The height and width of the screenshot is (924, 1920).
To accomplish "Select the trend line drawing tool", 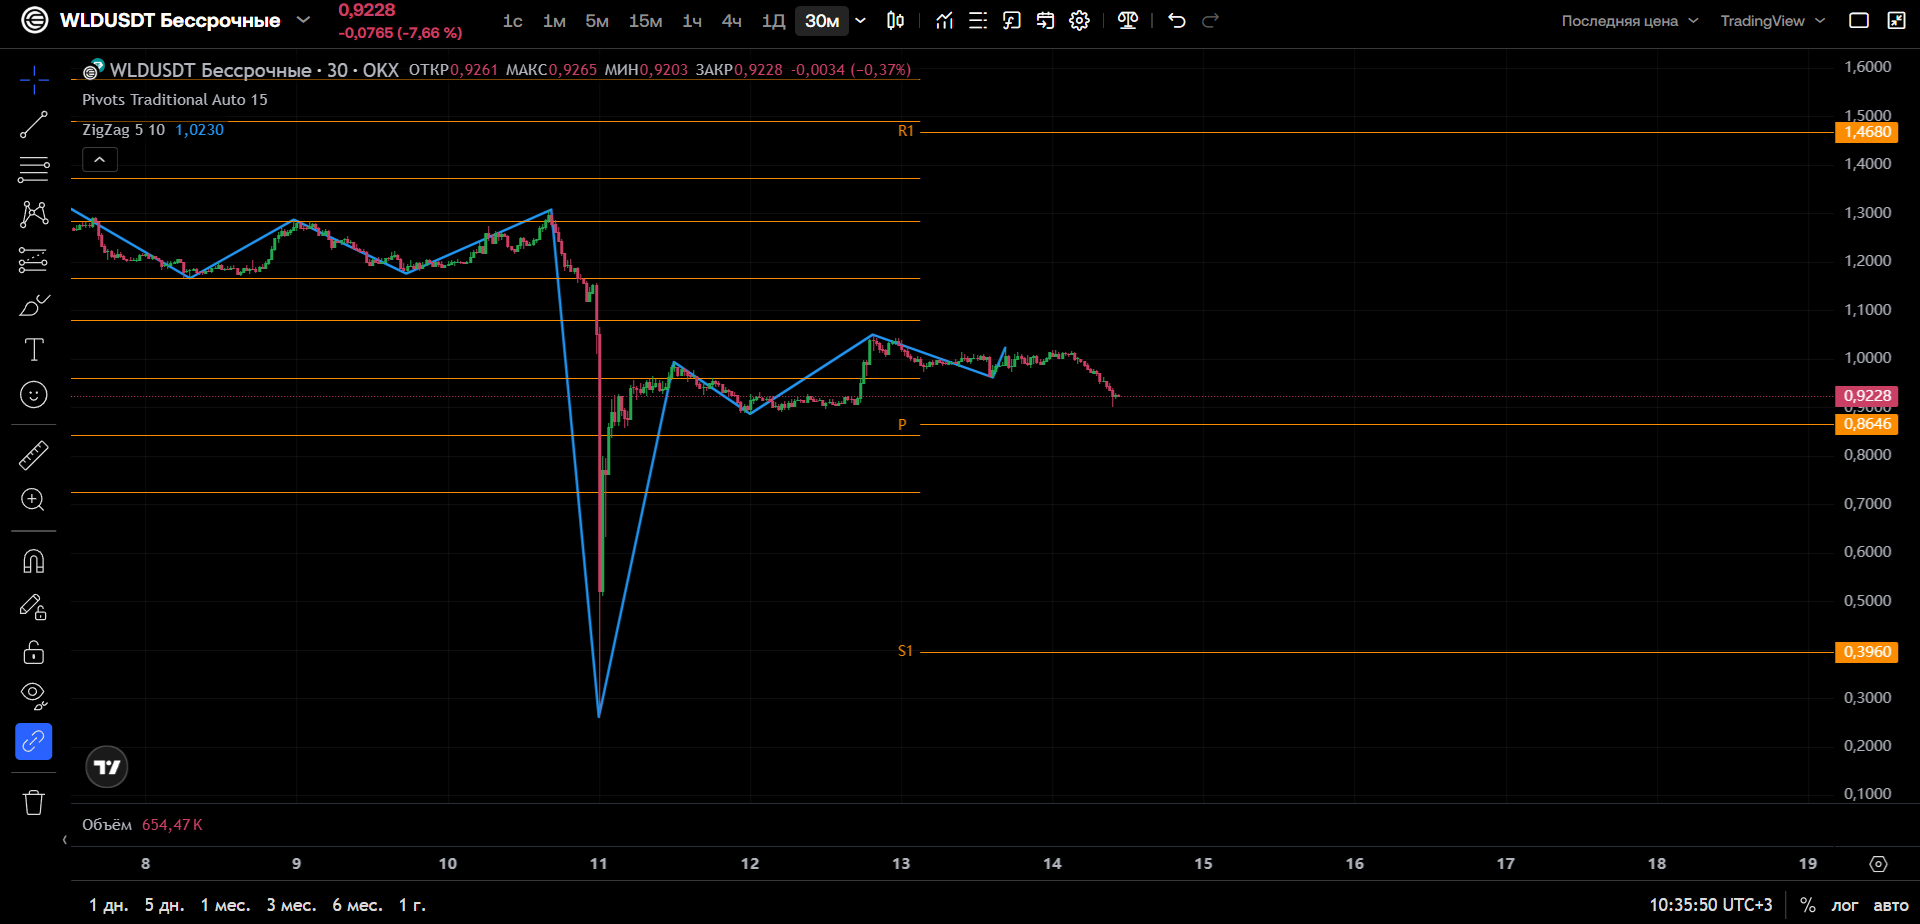I will (33, 124).
